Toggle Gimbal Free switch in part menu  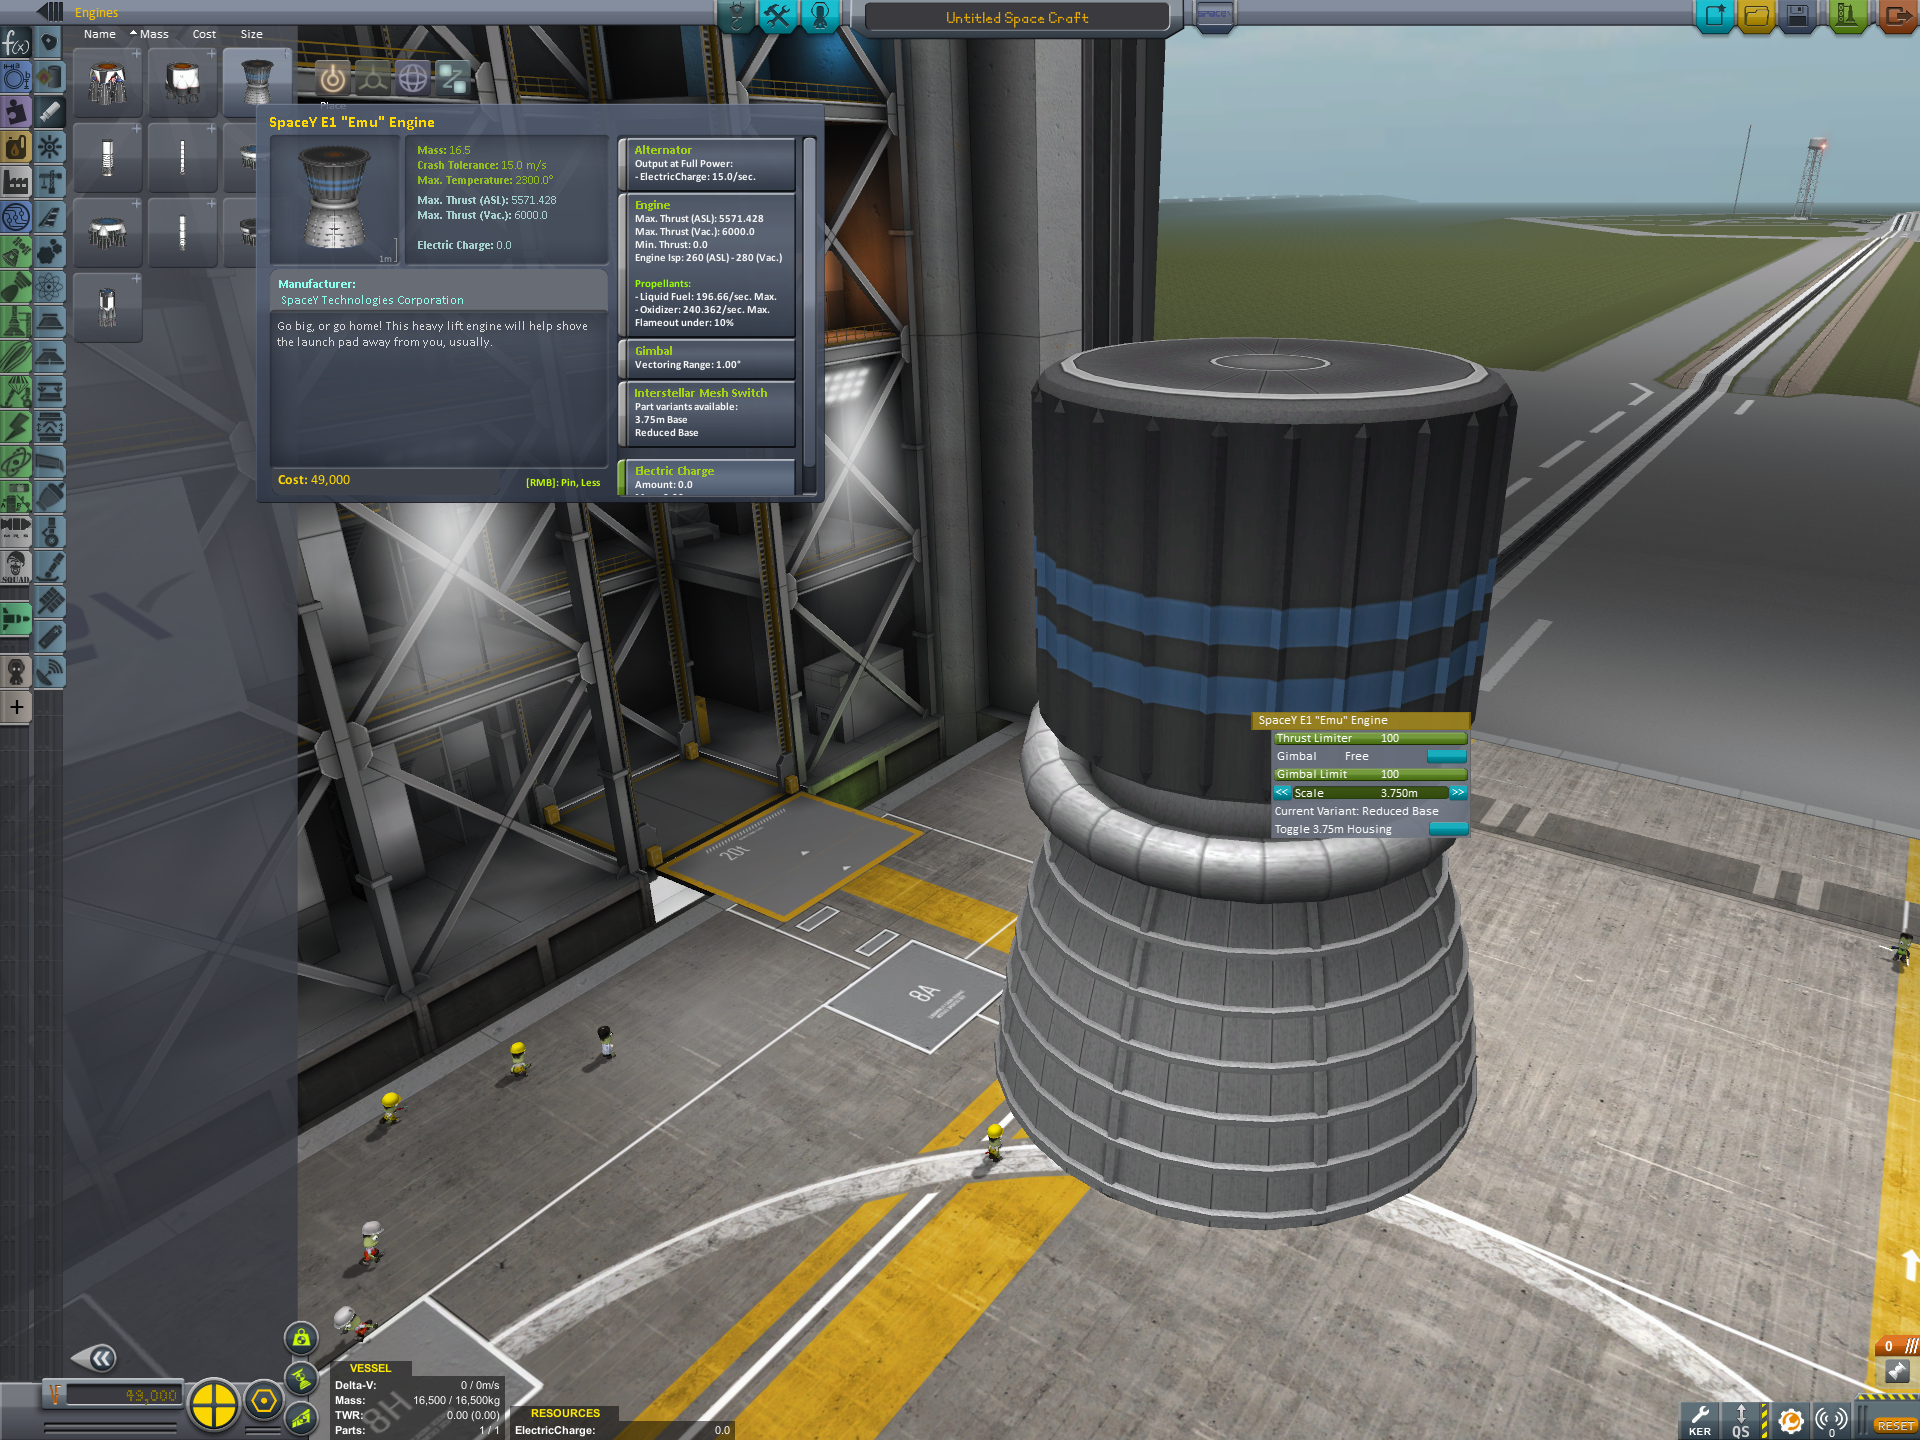[x=1447, y=756]
